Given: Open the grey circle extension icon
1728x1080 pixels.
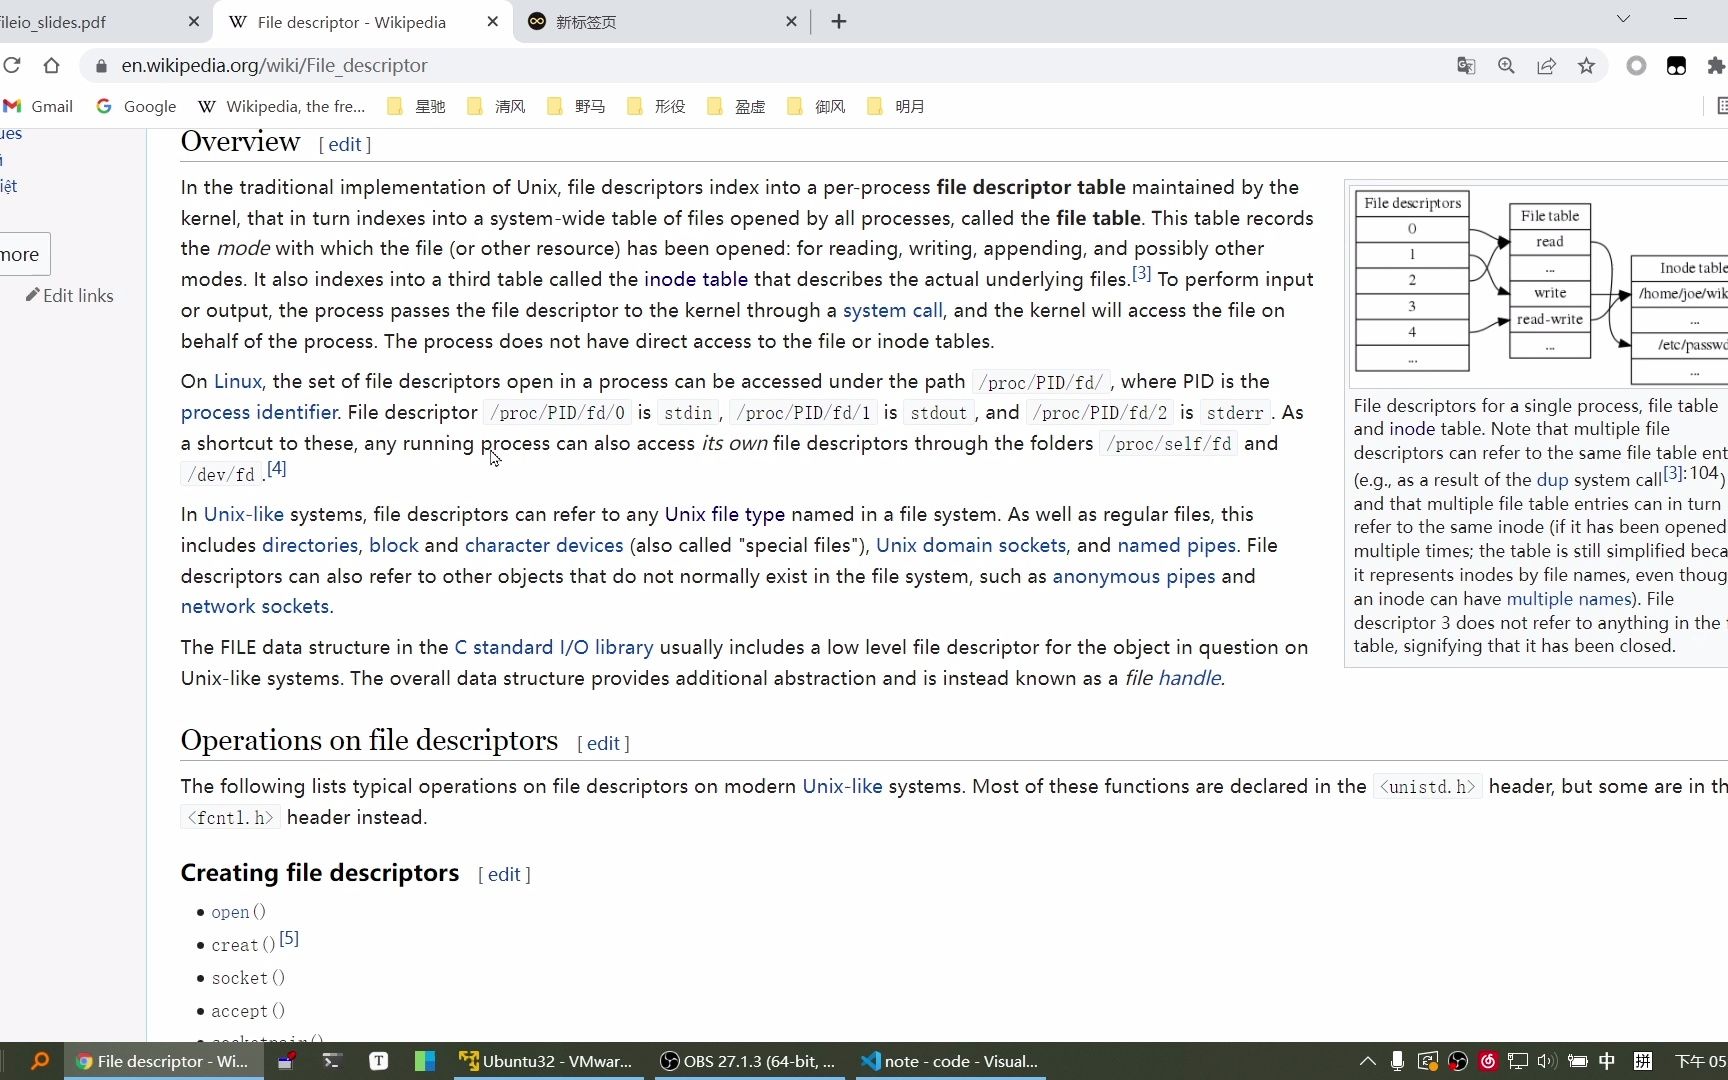Looking at the screenshot, I should click(1636, 66).
